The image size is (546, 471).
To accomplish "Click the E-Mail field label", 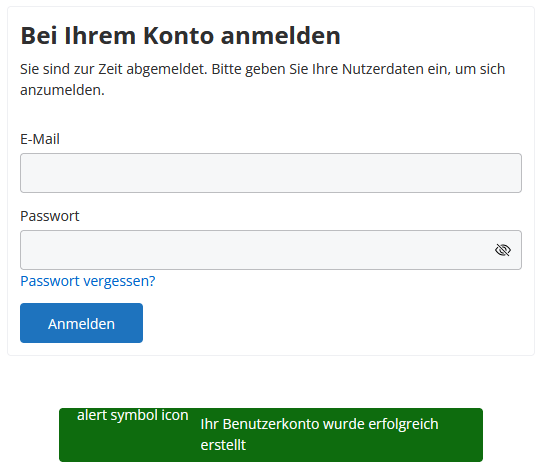I will tap(40, 139).
